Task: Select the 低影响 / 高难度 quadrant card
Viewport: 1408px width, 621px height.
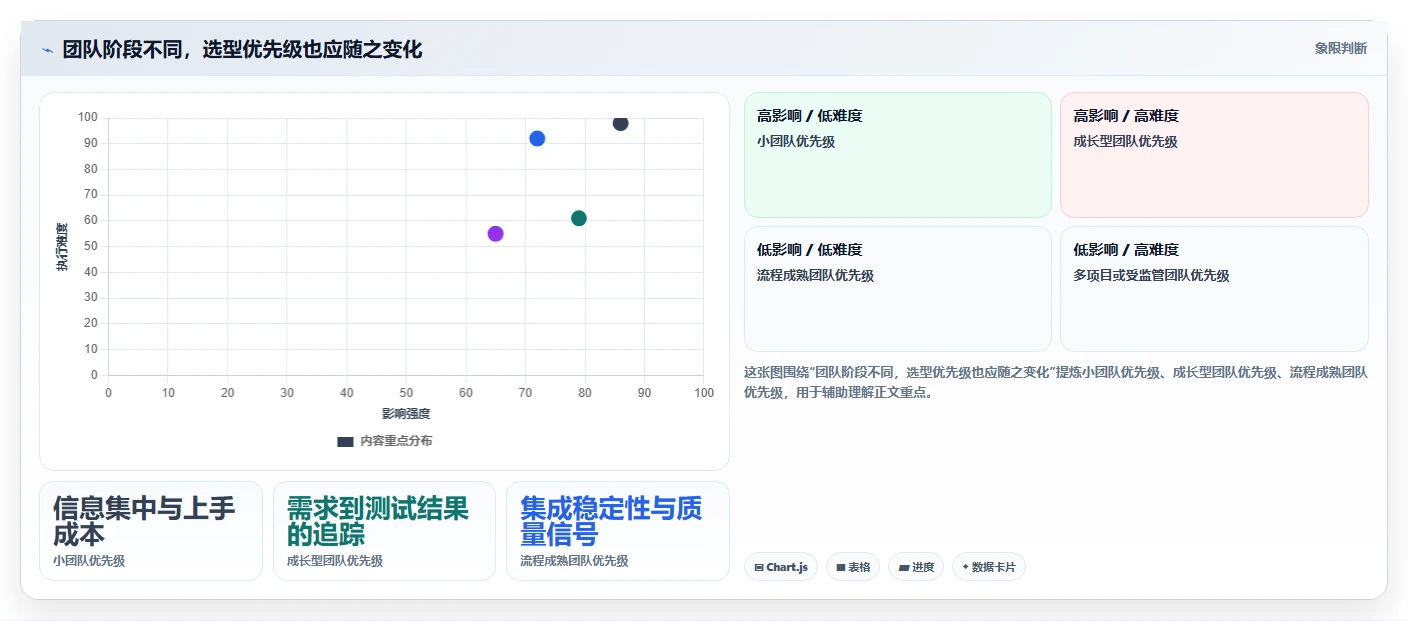Action: (1214, 289)
